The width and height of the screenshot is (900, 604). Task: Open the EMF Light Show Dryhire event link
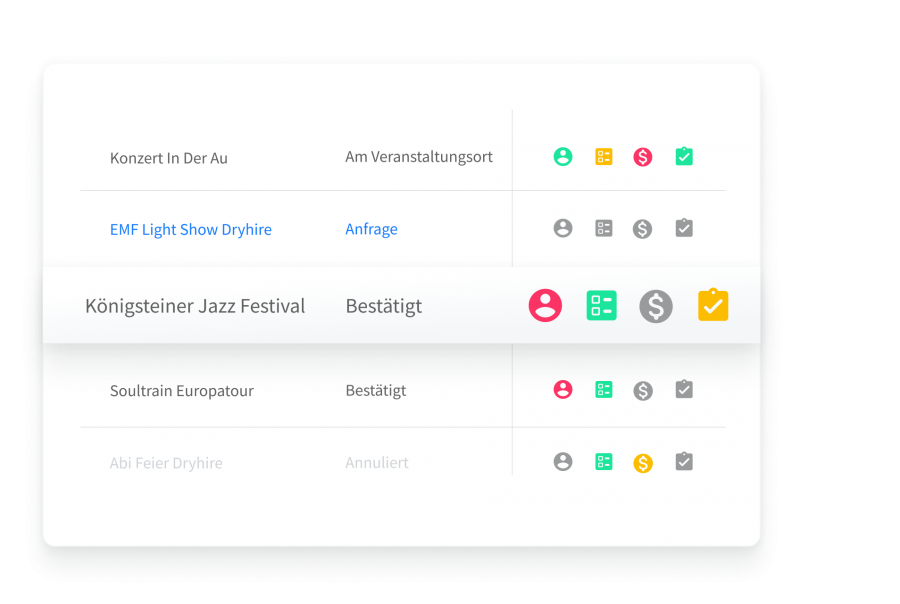click(191, 229)
